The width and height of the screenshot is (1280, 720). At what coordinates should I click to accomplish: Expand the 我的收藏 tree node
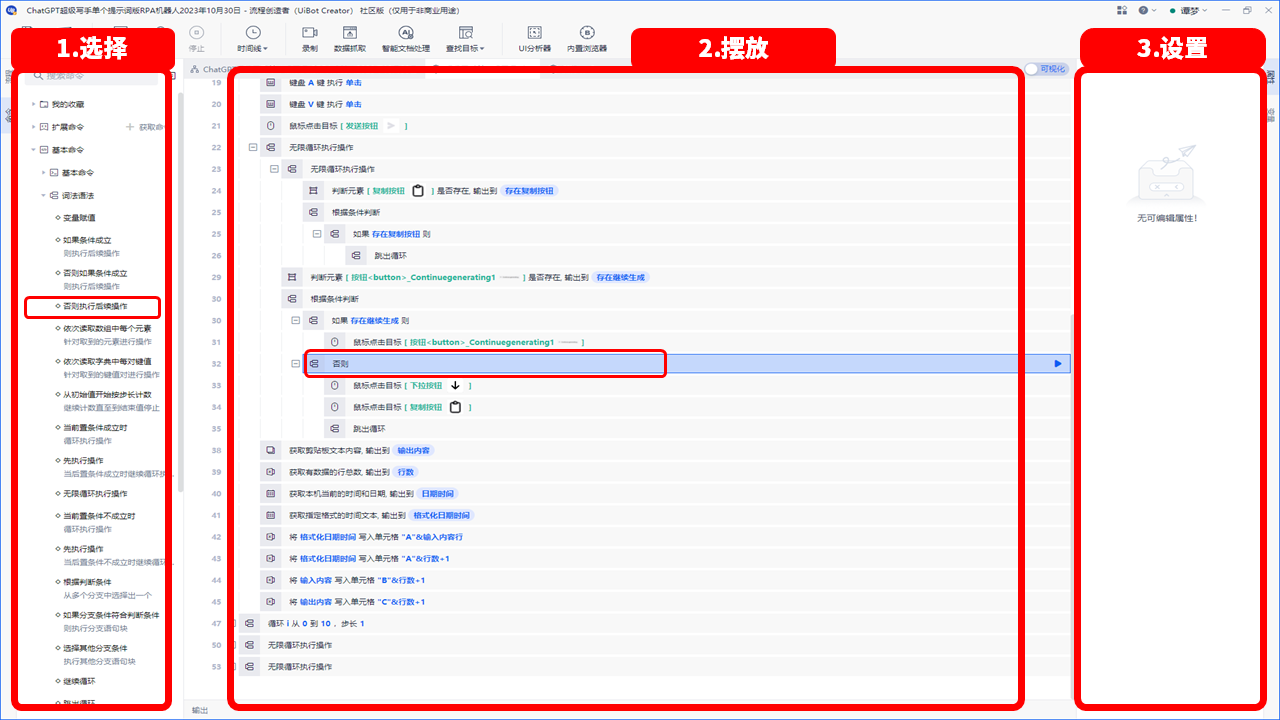click(33, 104)
